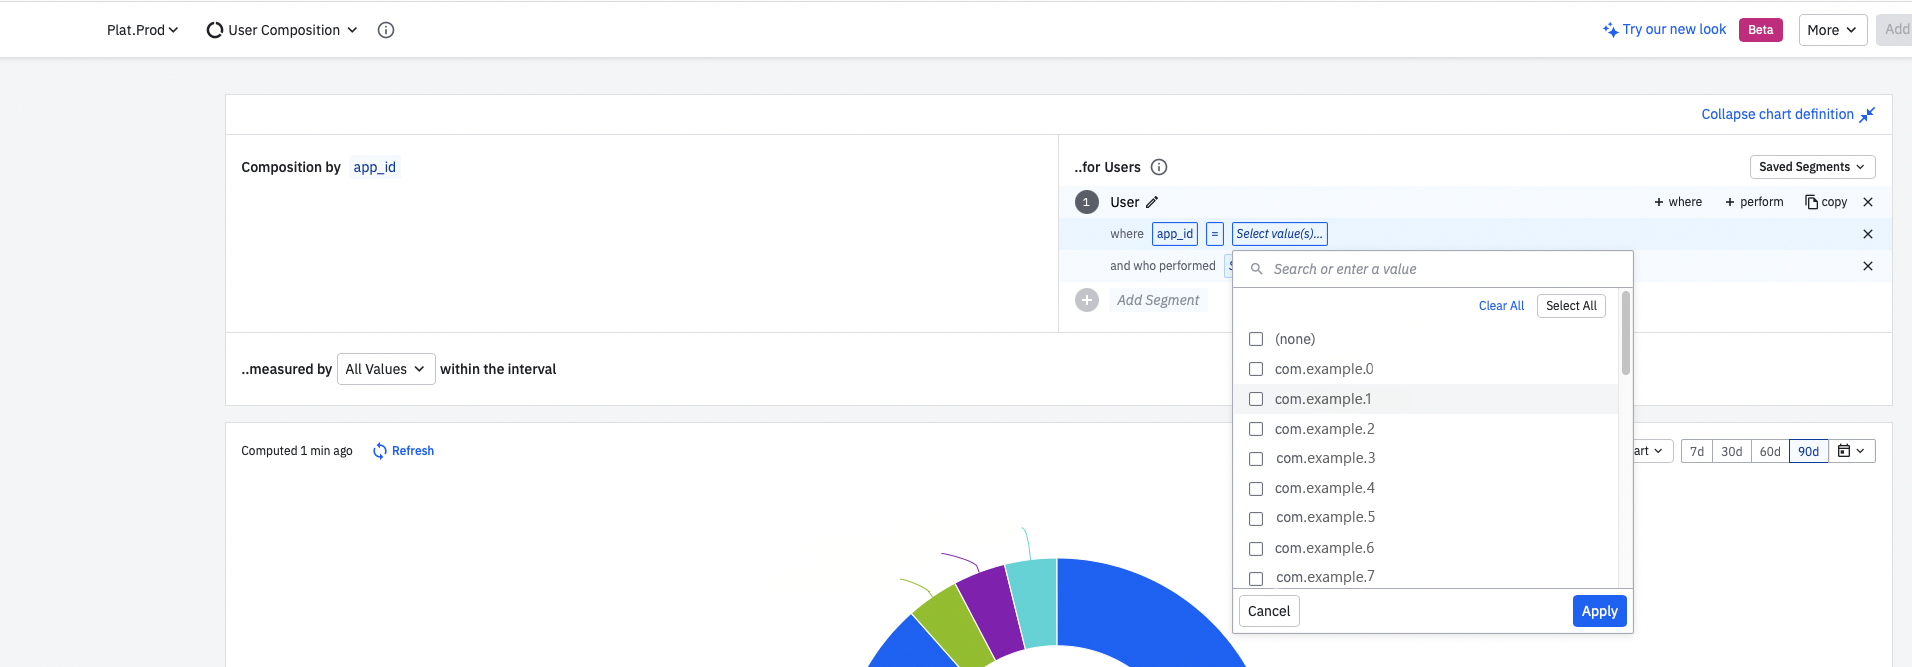Check the com.example.7 checkbox
Screen dimensions: 1912x667
(1256, 579)
